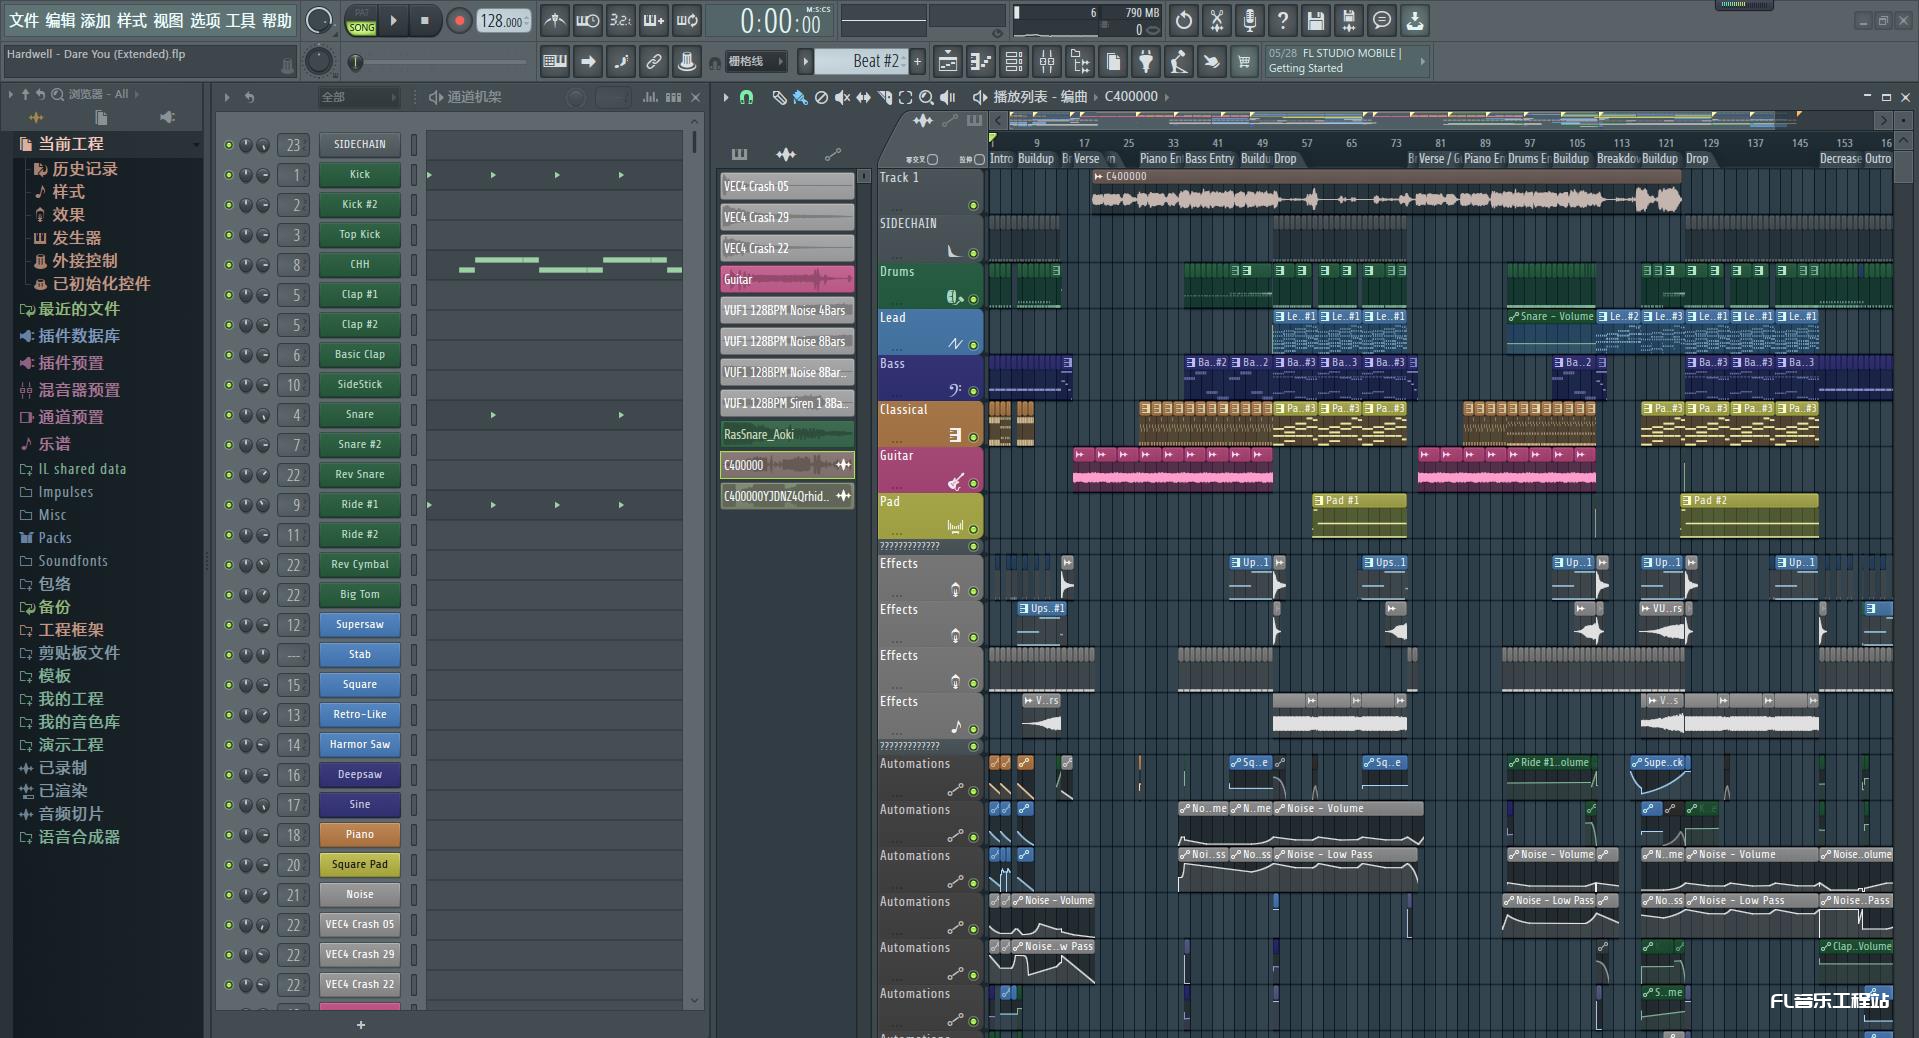
Task: Toggle mute on Pad playlist track
Action: click(x=973, y=529)
